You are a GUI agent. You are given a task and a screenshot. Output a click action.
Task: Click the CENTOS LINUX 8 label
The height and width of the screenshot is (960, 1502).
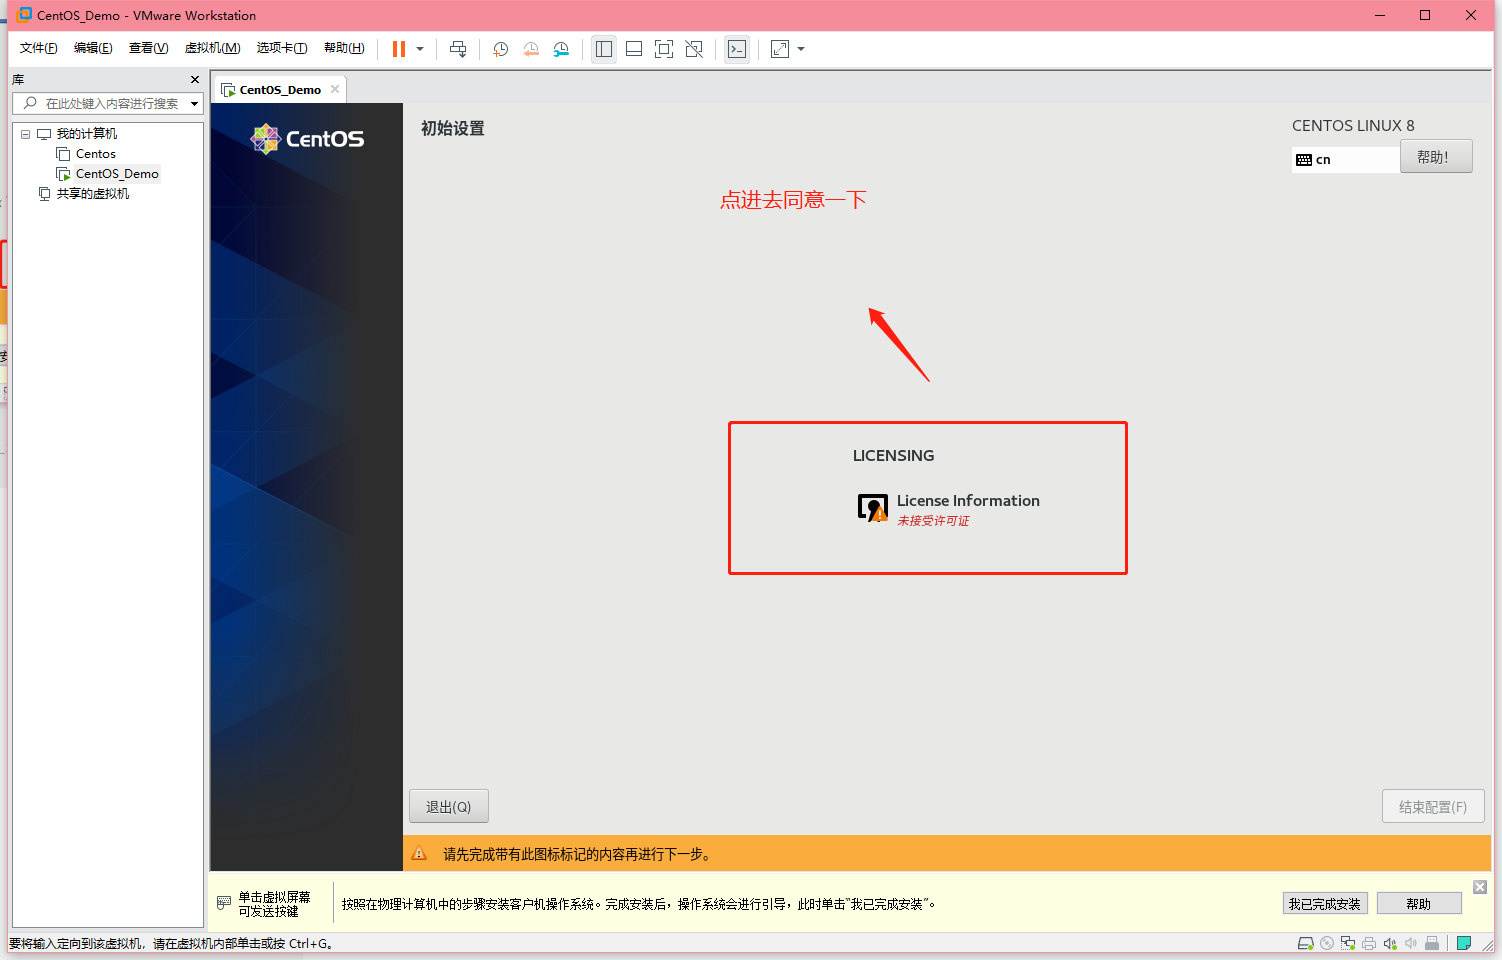pyautogui.click(x=1353, y=126)
